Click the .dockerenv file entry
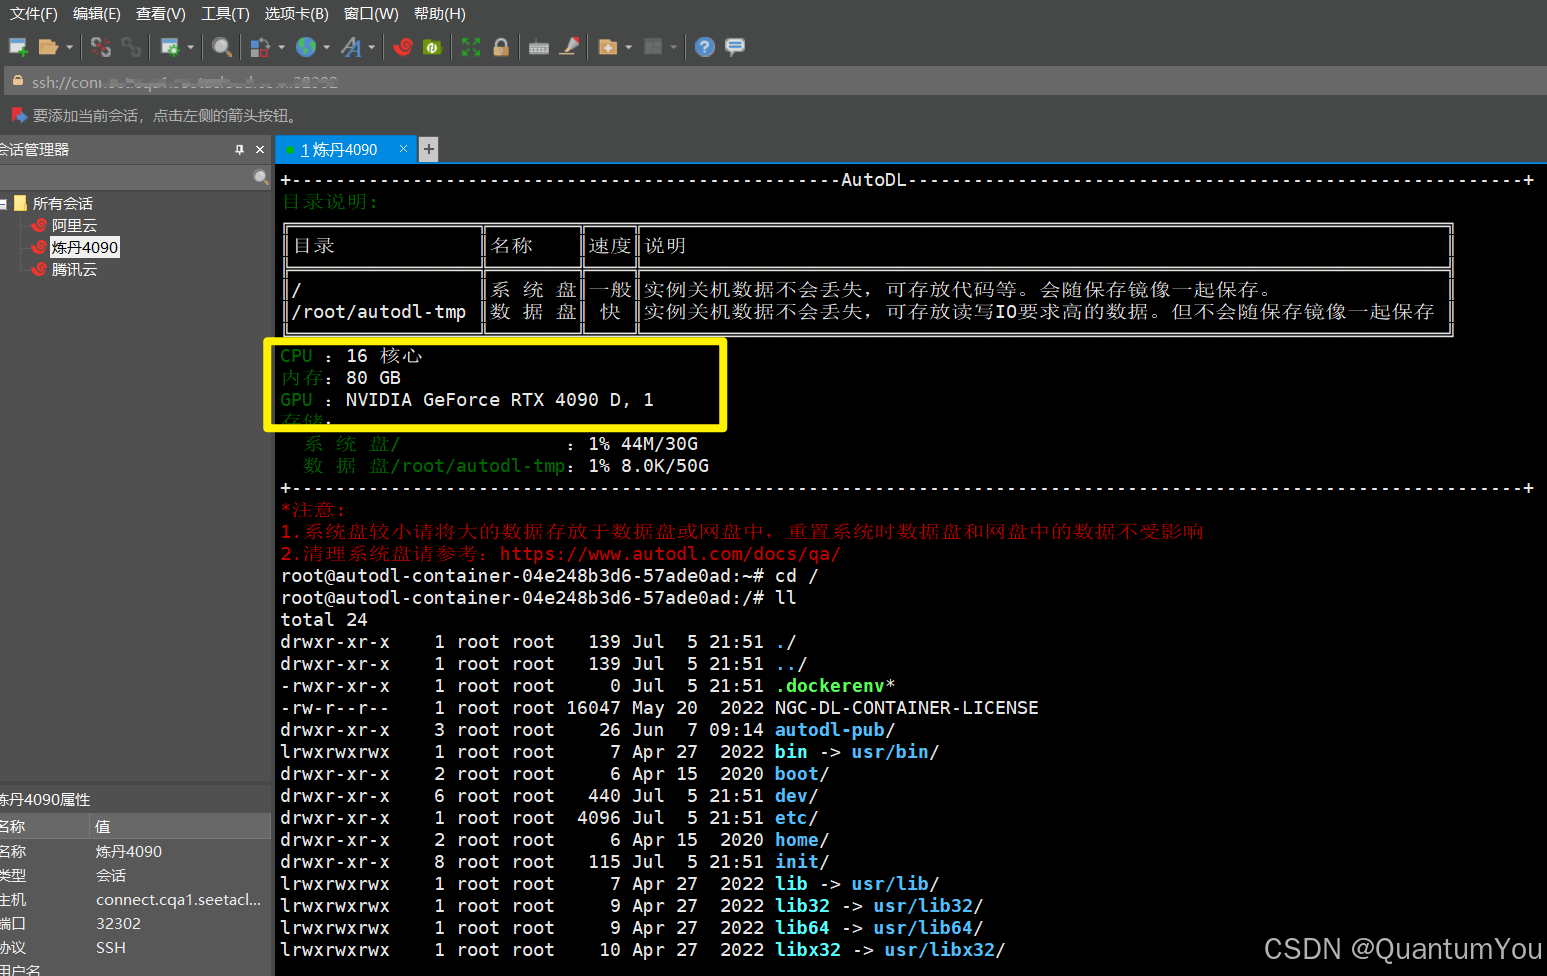The image size is (1547, 976). pos(835,686)
